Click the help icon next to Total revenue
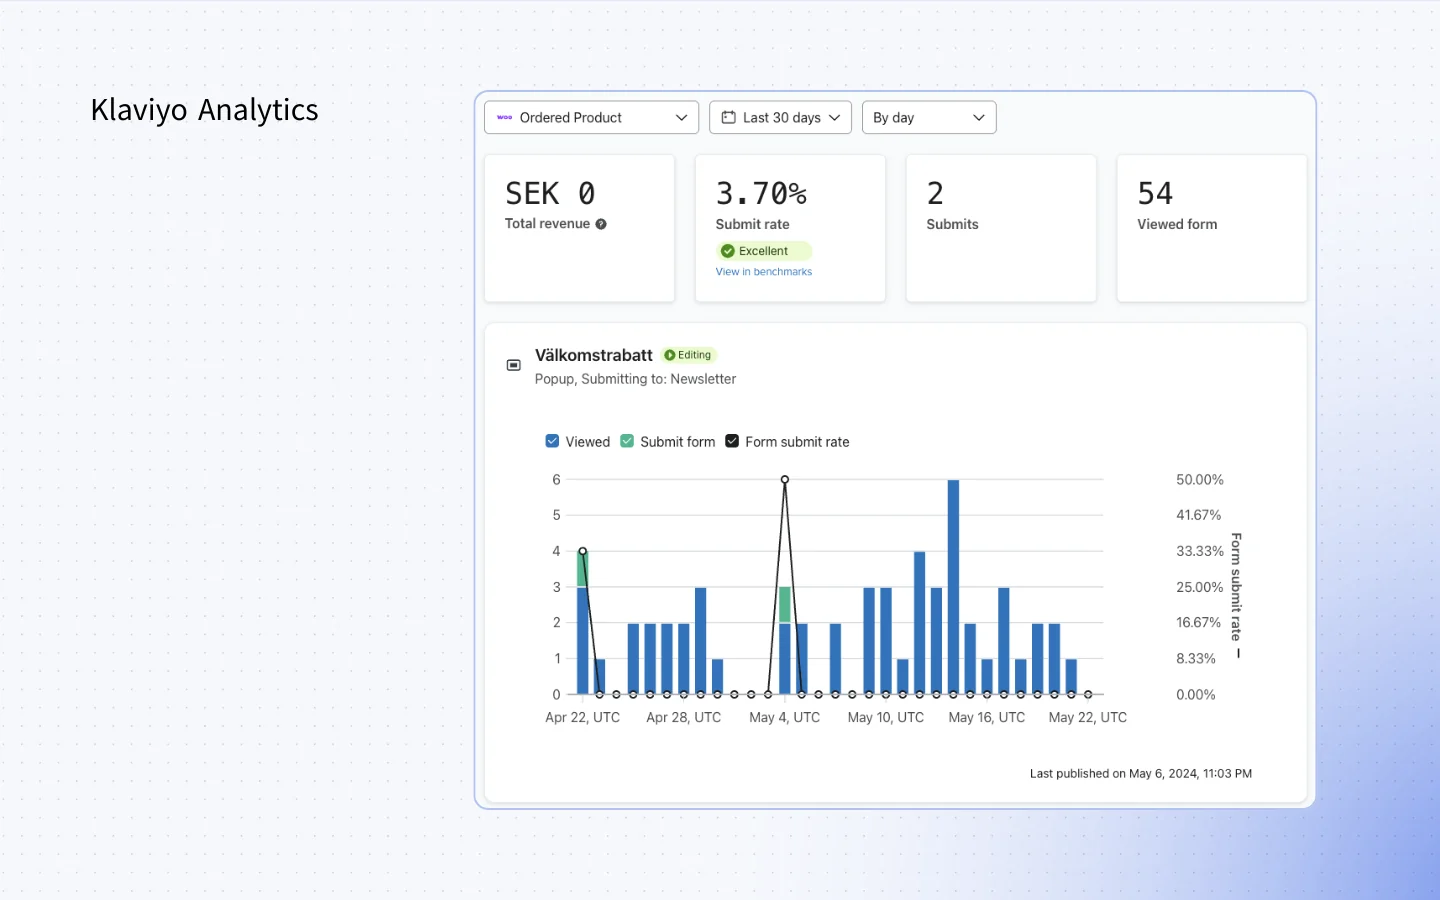Image resolution: width=1440 pixels, height=900 pixels. click(601, 224)
